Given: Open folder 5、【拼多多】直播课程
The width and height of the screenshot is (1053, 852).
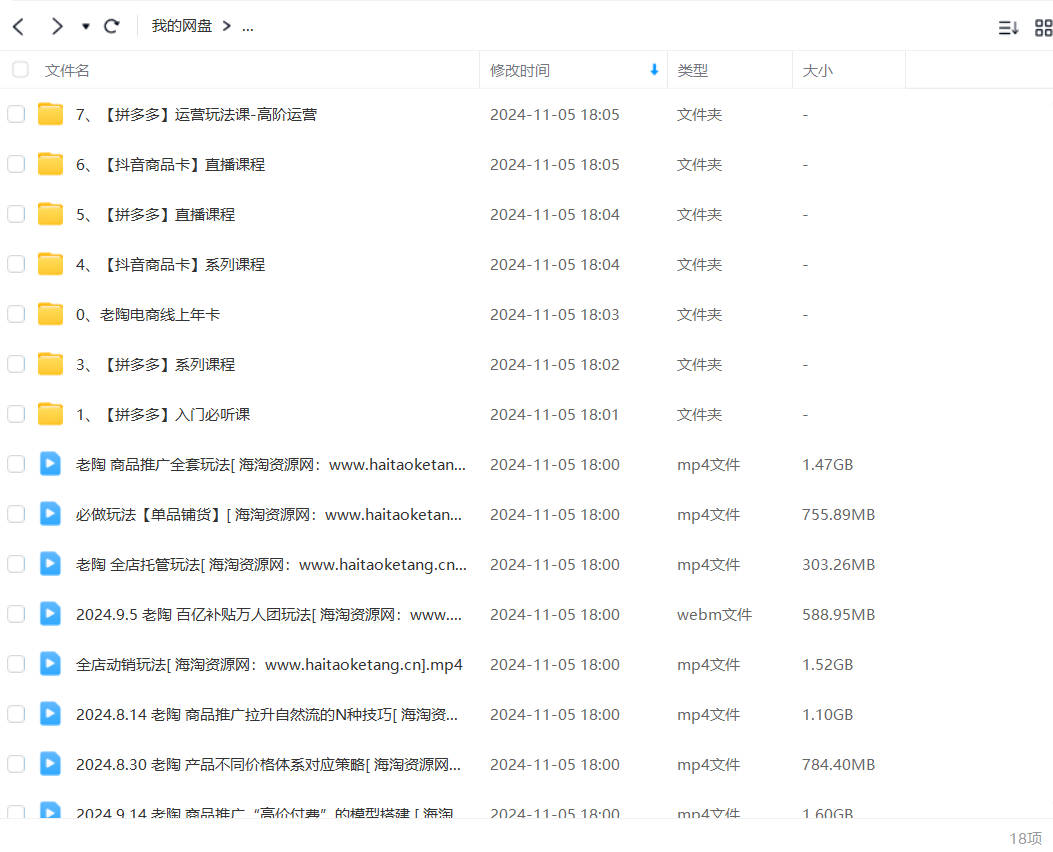Looking at the screenshot, I should (155, 215).
